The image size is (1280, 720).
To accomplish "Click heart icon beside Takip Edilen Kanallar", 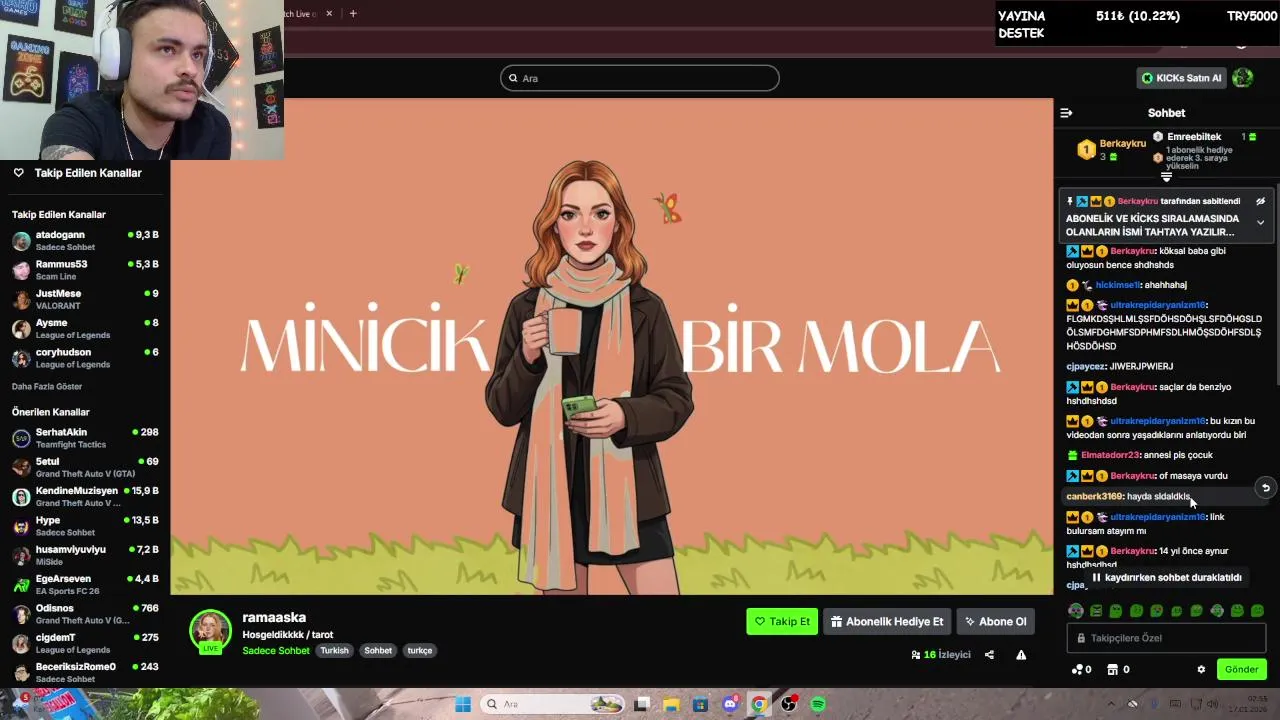I will (x=18, y=172).
